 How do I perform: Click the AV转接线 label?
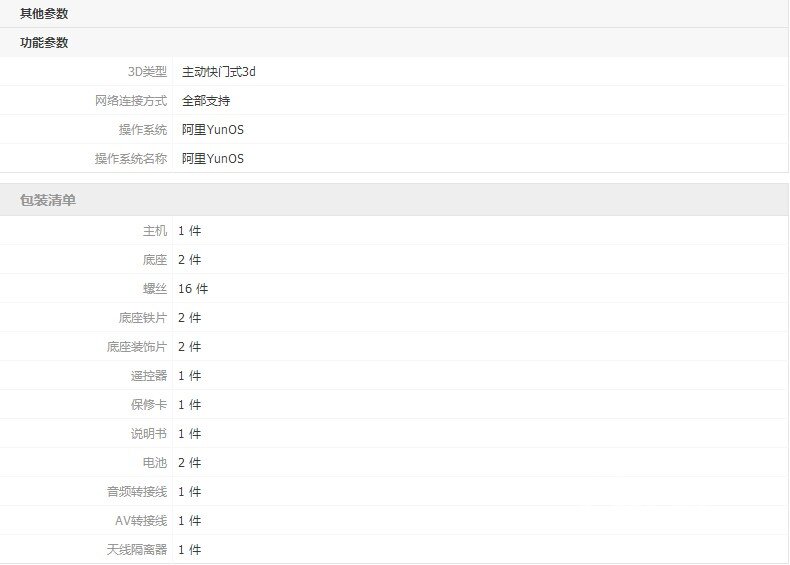(x=141, y=521)
